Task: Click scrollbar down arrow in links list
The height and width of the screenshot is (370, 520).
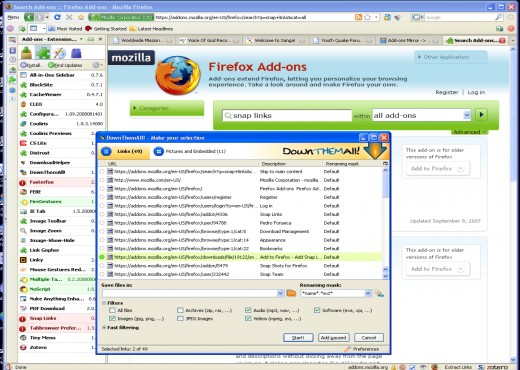Action: [x=386, y=276]
